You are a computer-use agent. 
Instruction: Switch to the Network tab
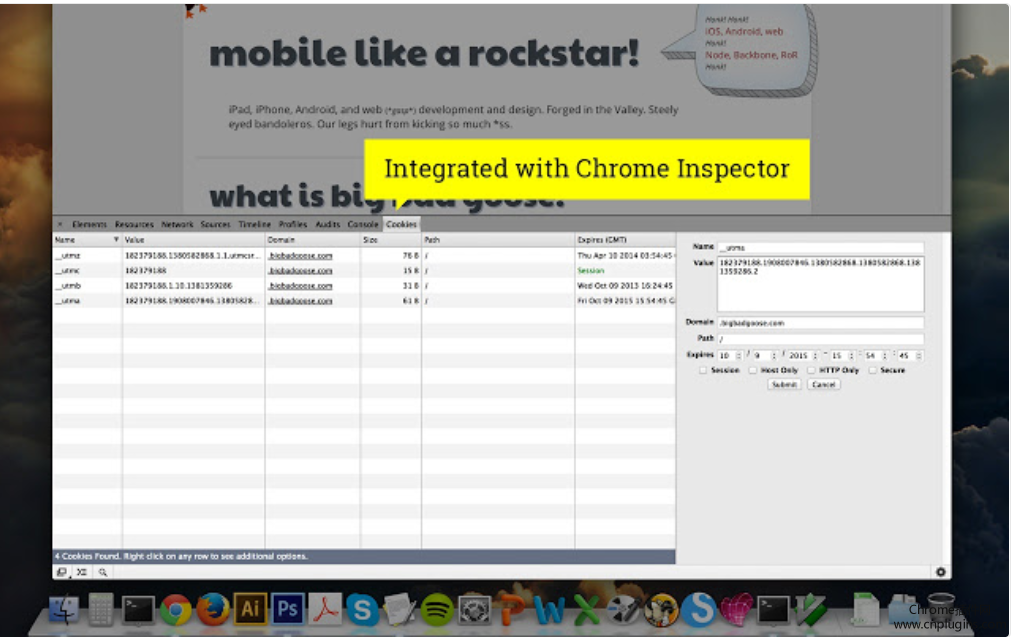pyautogui.click(x=177, y=224)
